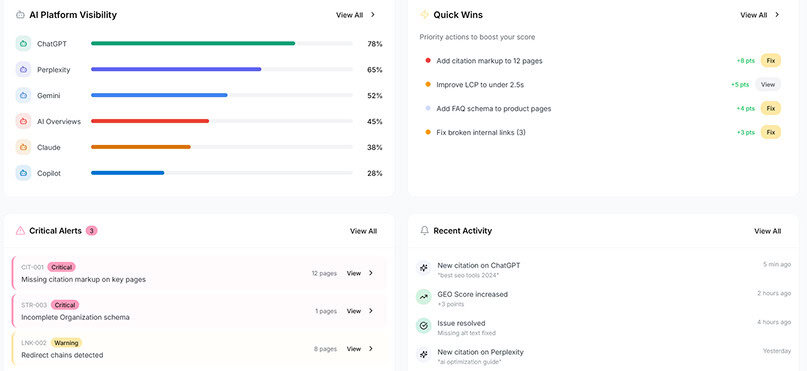The image size is (807, 371).
Task: View all Critical Alerts
Action: click(x=363, y=231)
